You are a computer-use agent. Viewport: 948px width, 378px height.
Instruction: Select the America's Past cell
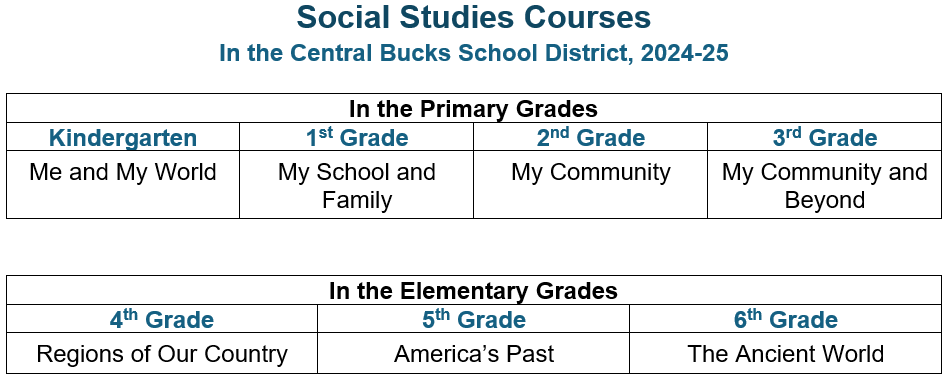473,354
